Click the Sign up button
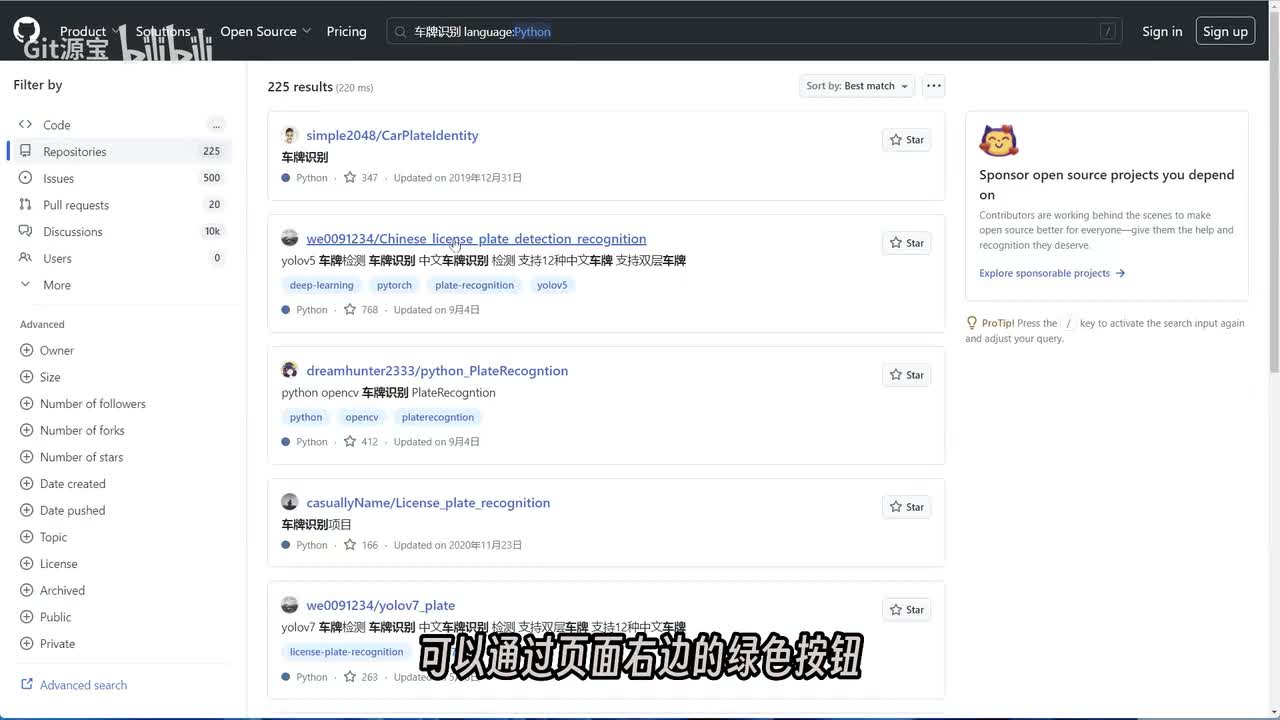The width and height of the screenshot is (1280, 720). pyautogui.click(x=1225, y=31)
